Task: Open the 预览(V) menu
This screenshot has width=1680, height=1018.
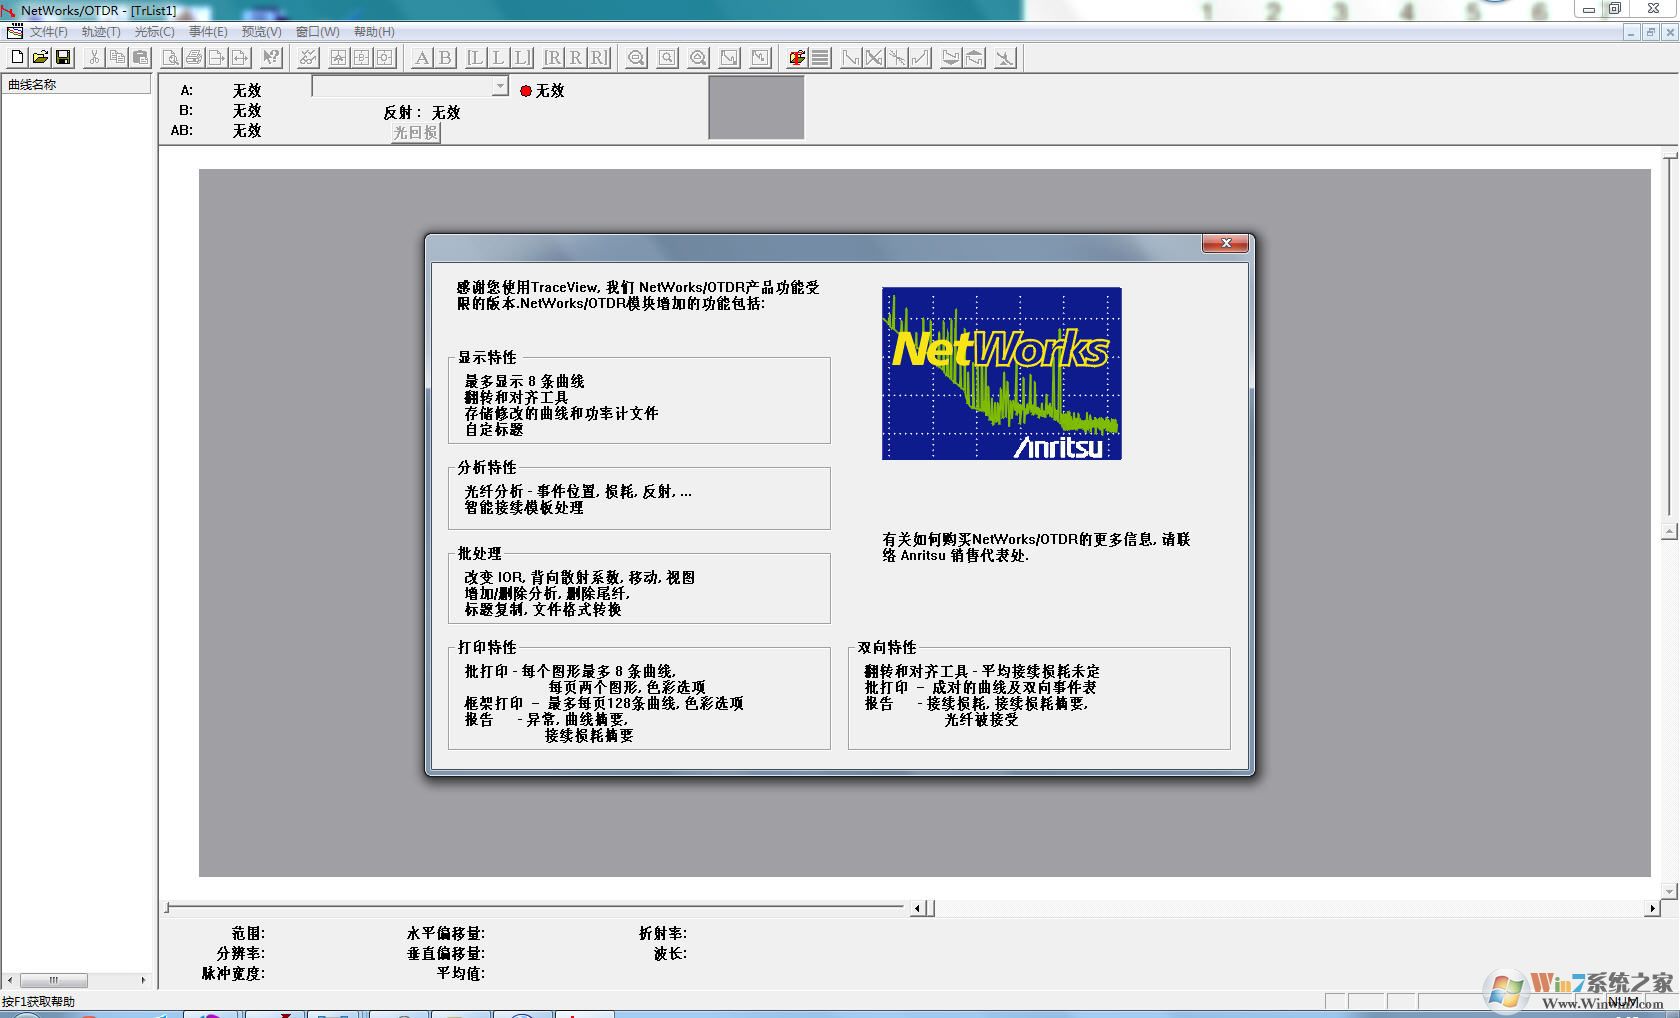Action: (261, 32)
